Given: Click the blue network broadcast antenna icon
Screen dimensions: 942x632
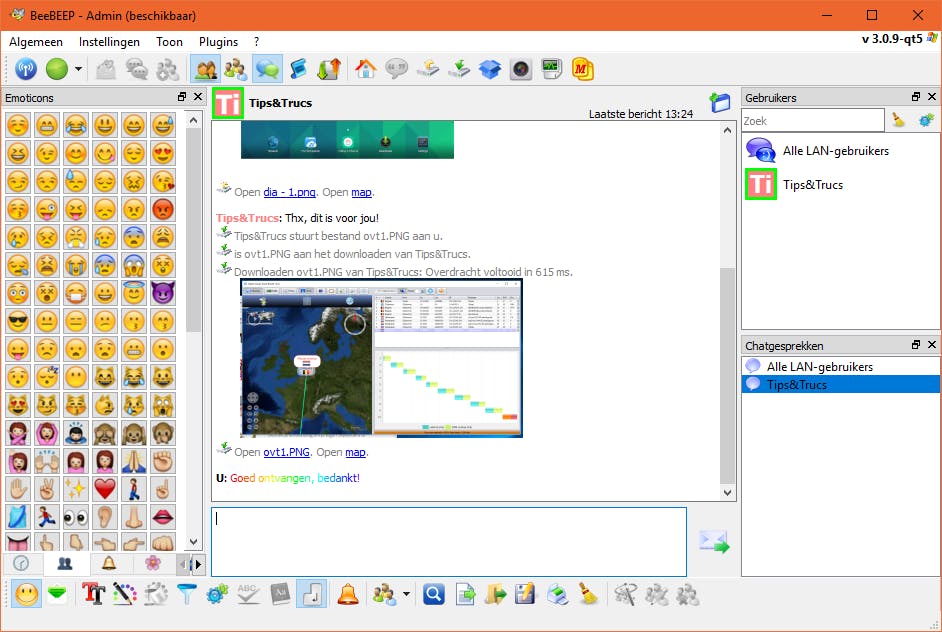Looking at the screenshot, I should [x=25, y=69].
